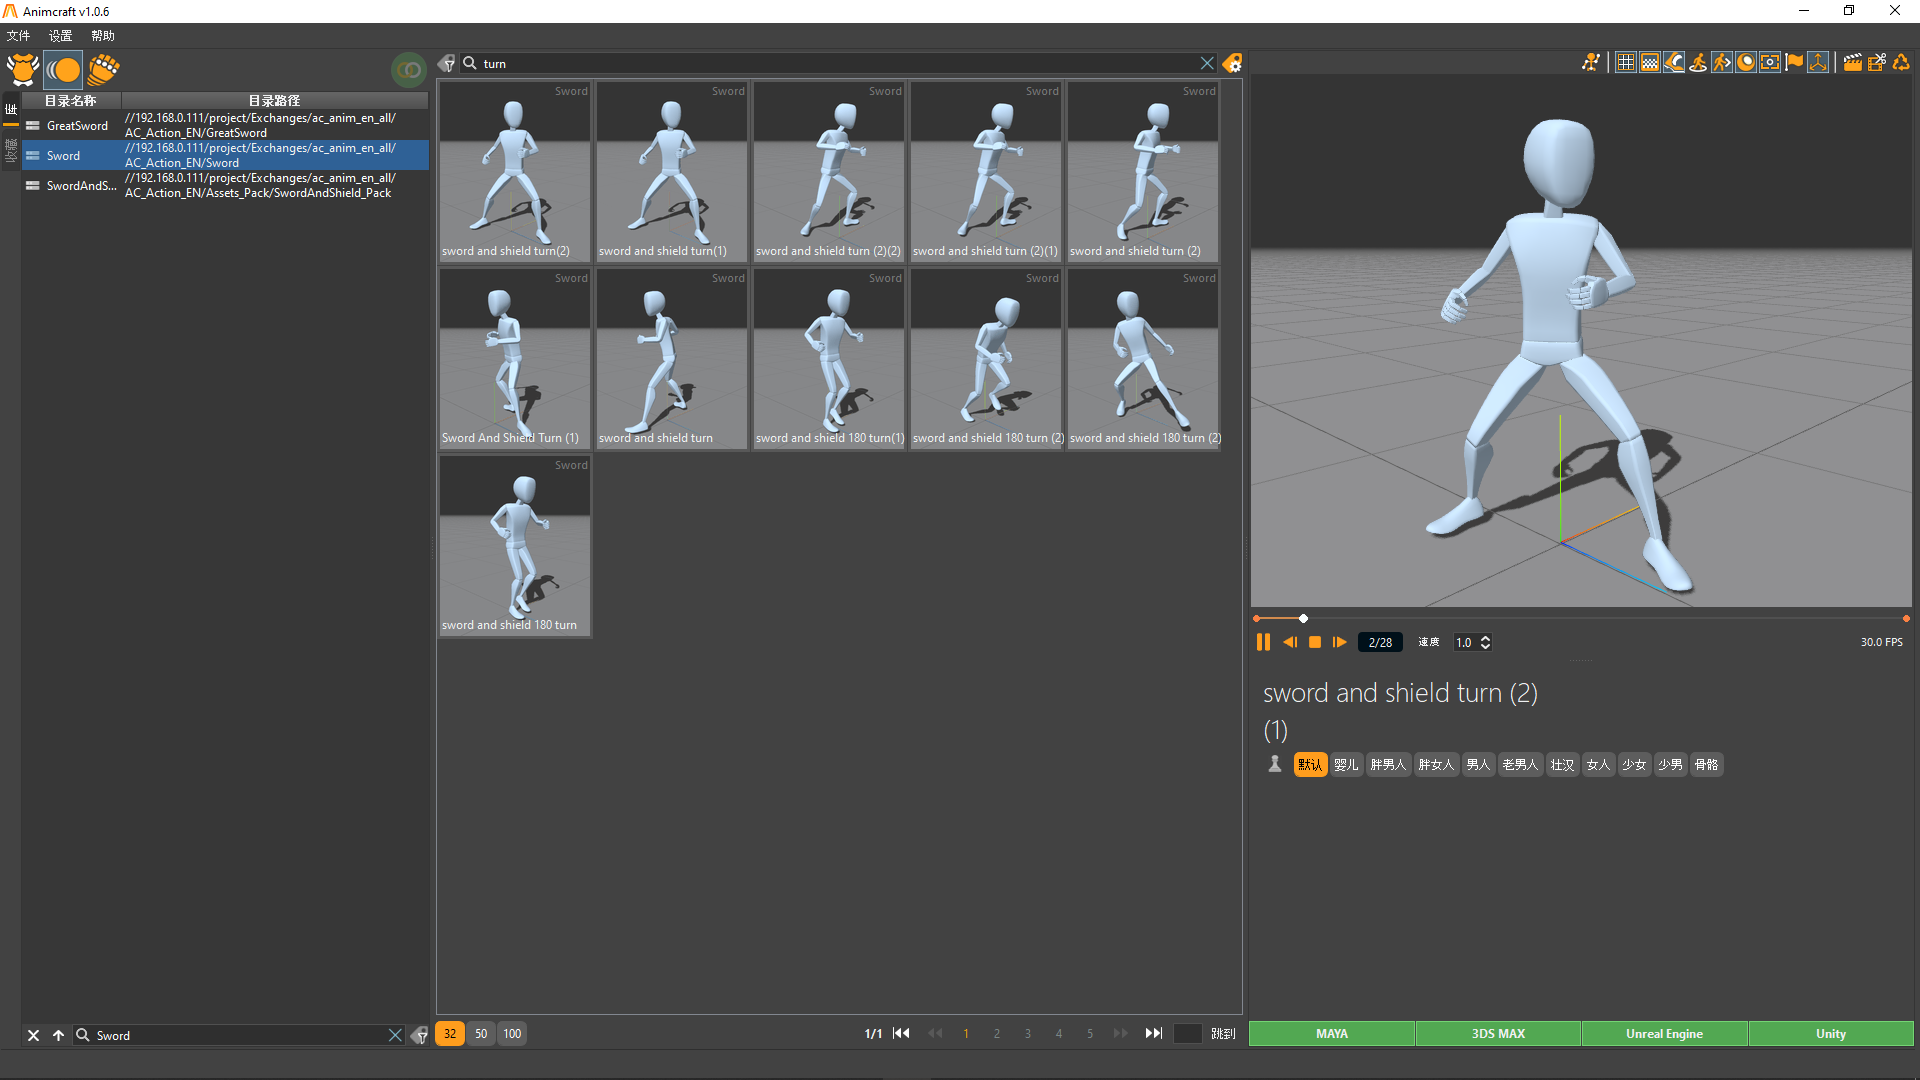The height and width of the screenshot is (1080, 1920).
Task: Pause the animation preview
Action: coord(1263,642)
